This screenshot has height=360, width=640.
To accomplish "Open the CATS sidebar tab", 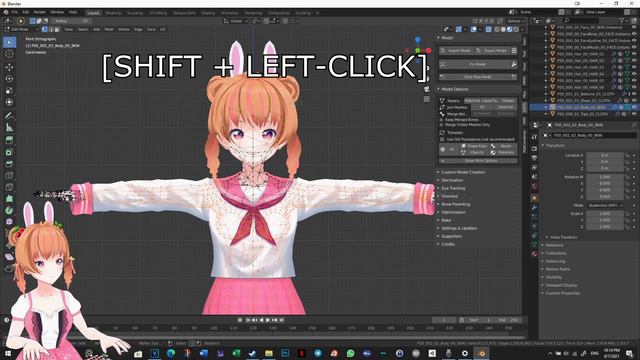I will tap(524, 108).
